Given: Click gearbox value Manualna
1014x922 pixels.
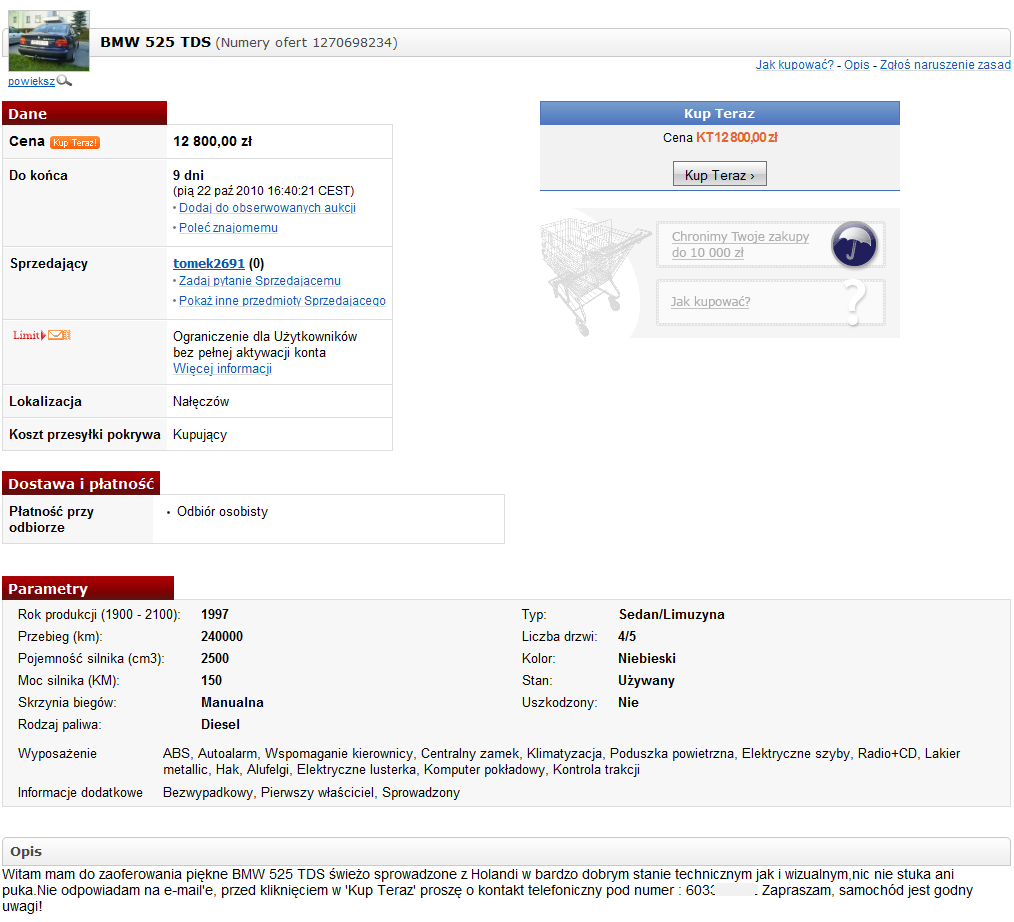Looking at the screenshot, I should [x=232, y=702].
